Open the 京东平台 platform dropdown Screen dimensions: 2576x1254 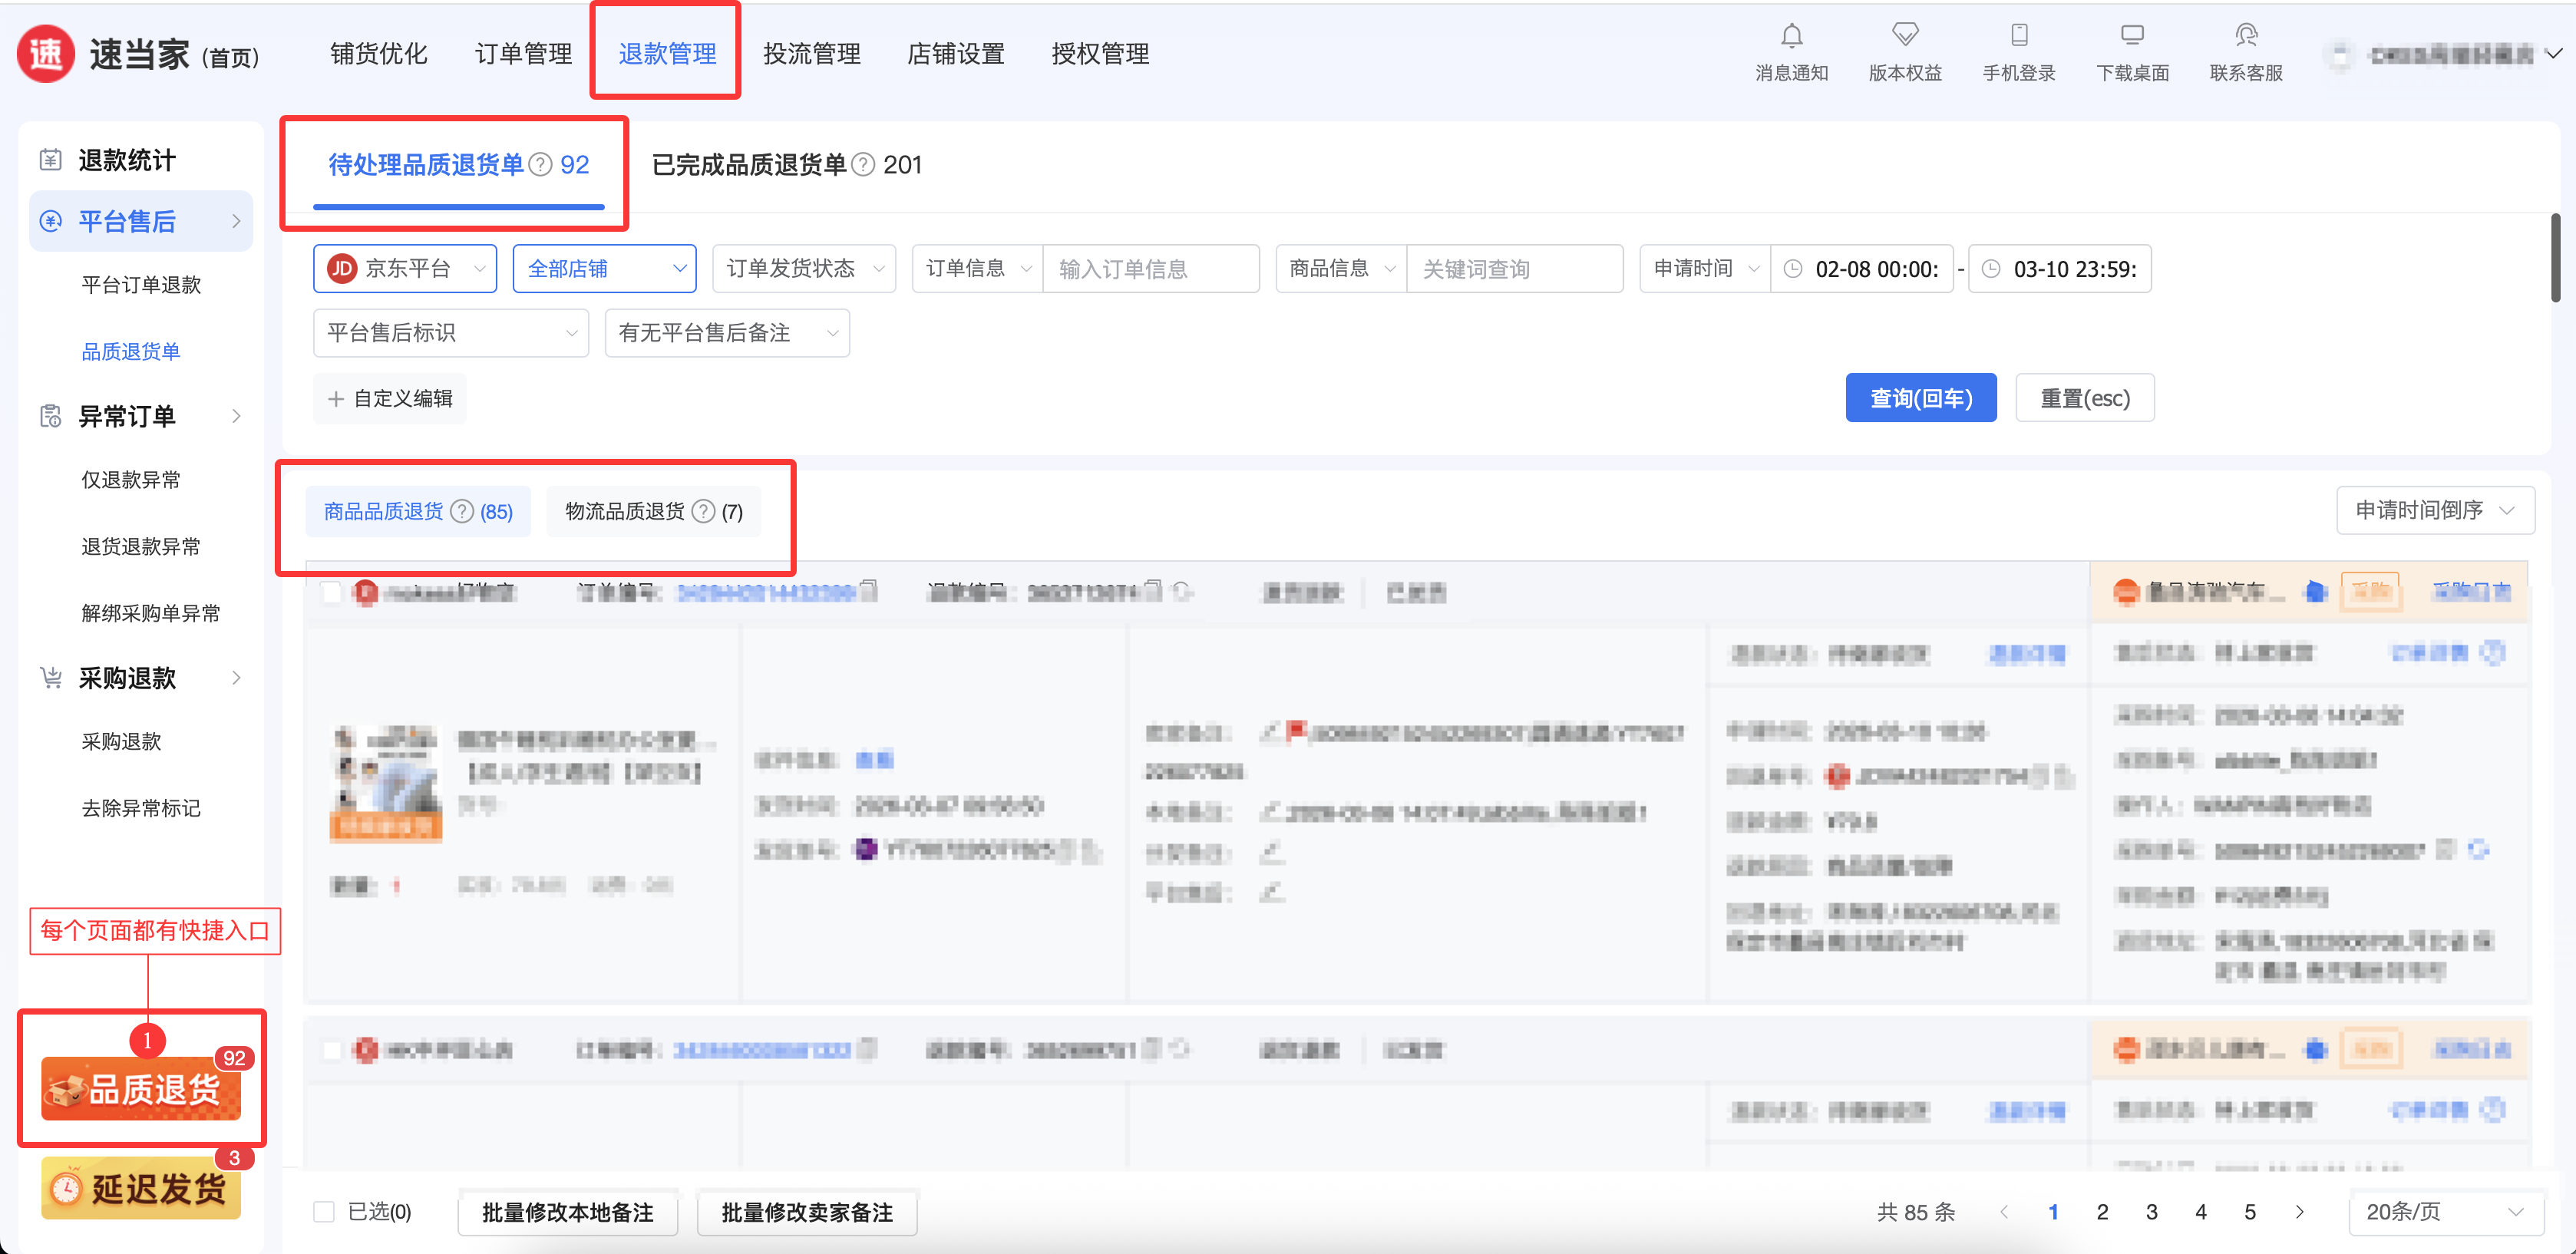[x=405, y=269]
